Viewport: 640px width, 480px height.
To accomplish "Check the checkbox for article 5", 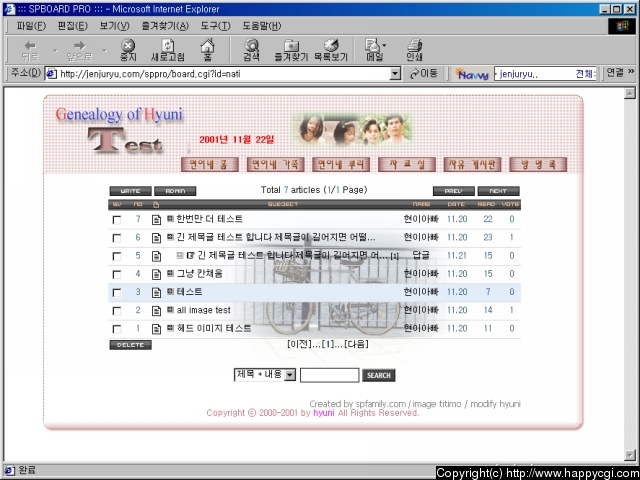I will pyautogui.click(x=117, y=256).
